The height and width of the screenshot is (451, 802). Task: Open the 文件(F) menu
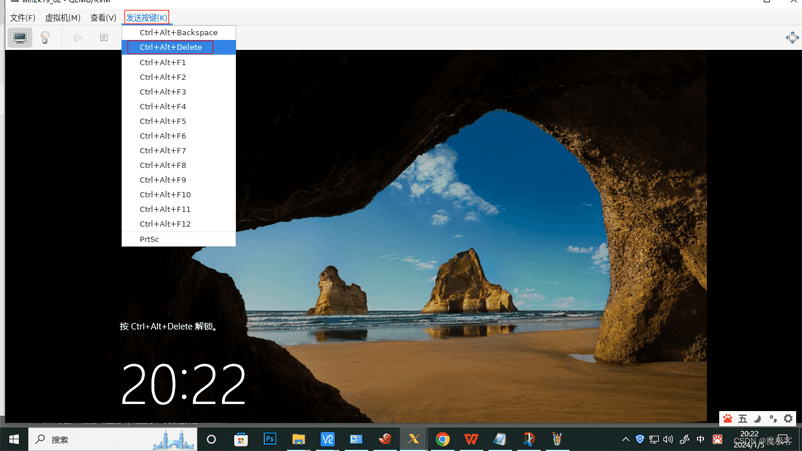(22, 18)
